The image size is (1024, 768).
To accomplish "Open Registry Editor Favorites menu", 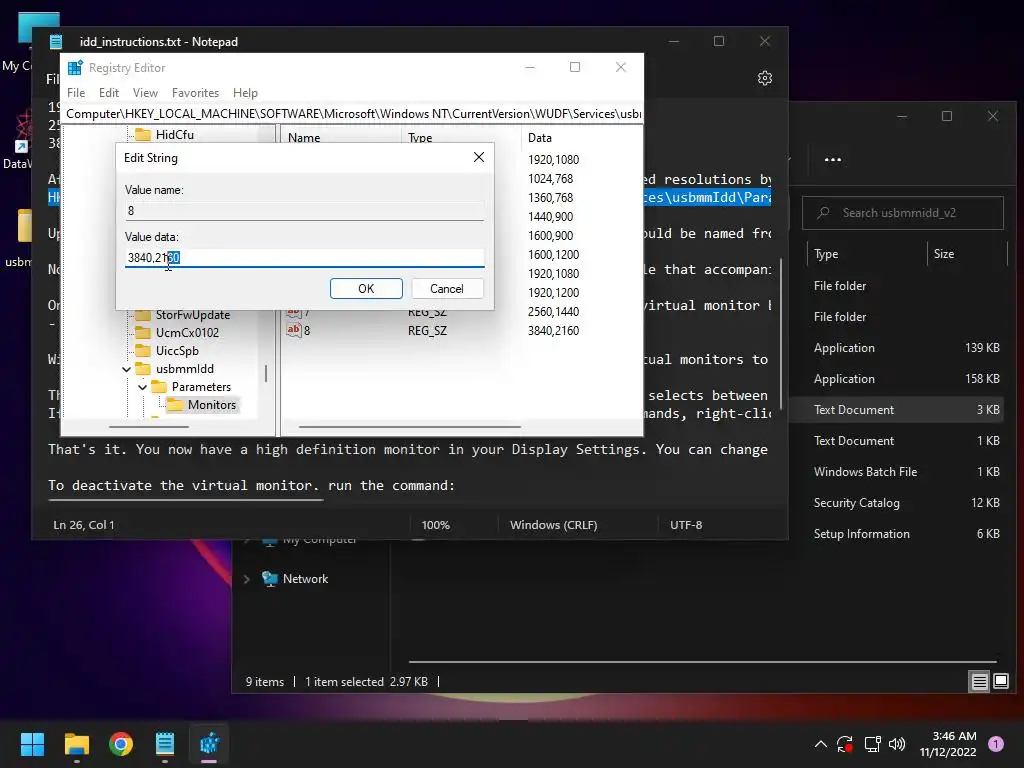I will [195, 93].
